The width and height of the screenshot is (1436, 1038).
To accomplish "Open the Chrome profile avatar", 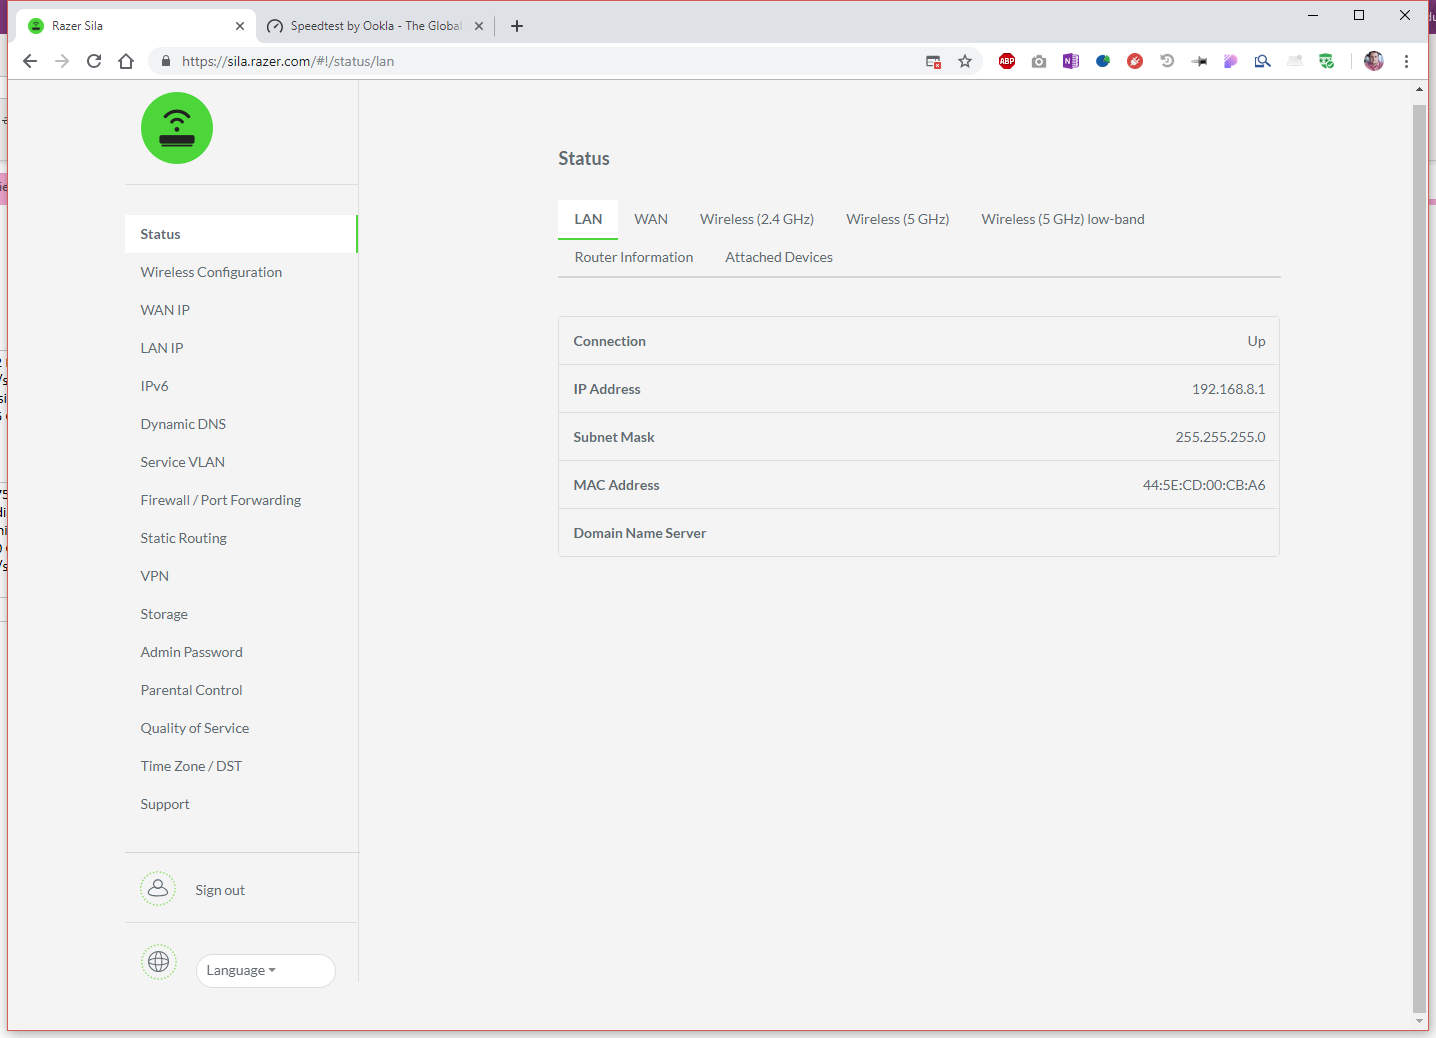I will coord(1374,61).
